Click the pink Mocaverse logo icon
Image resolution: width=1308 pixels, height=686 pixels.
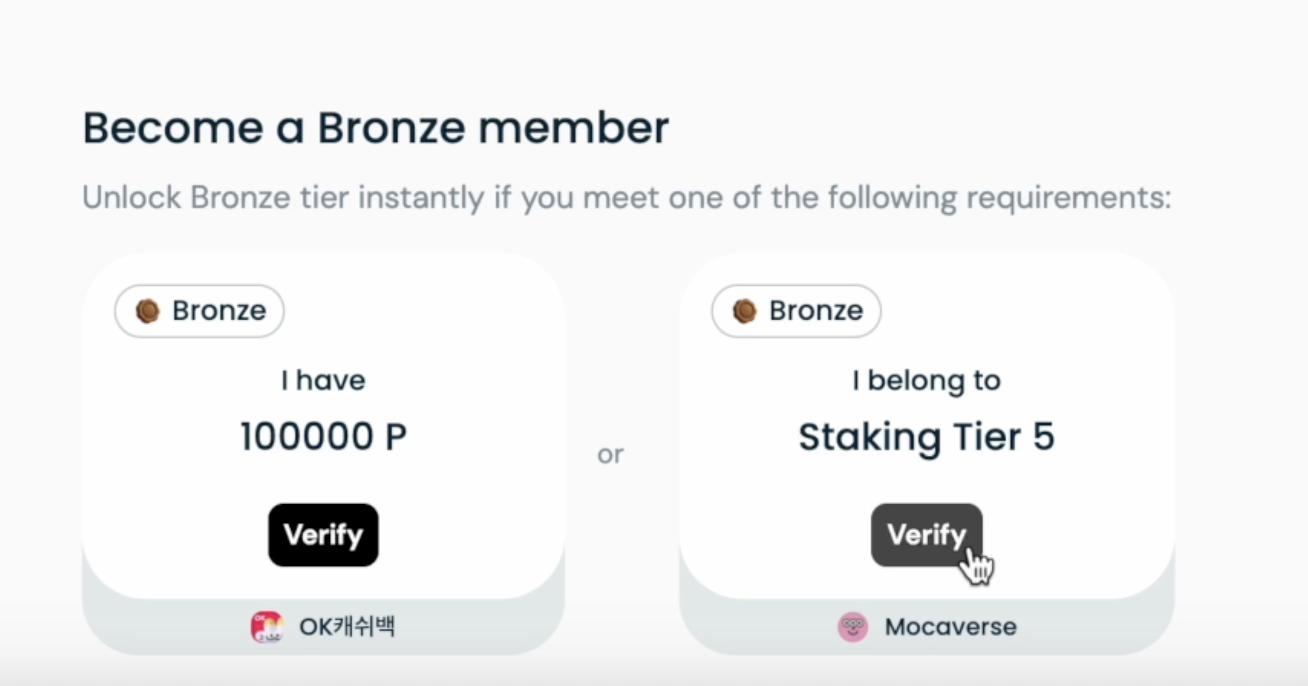[x=852, y=627]
